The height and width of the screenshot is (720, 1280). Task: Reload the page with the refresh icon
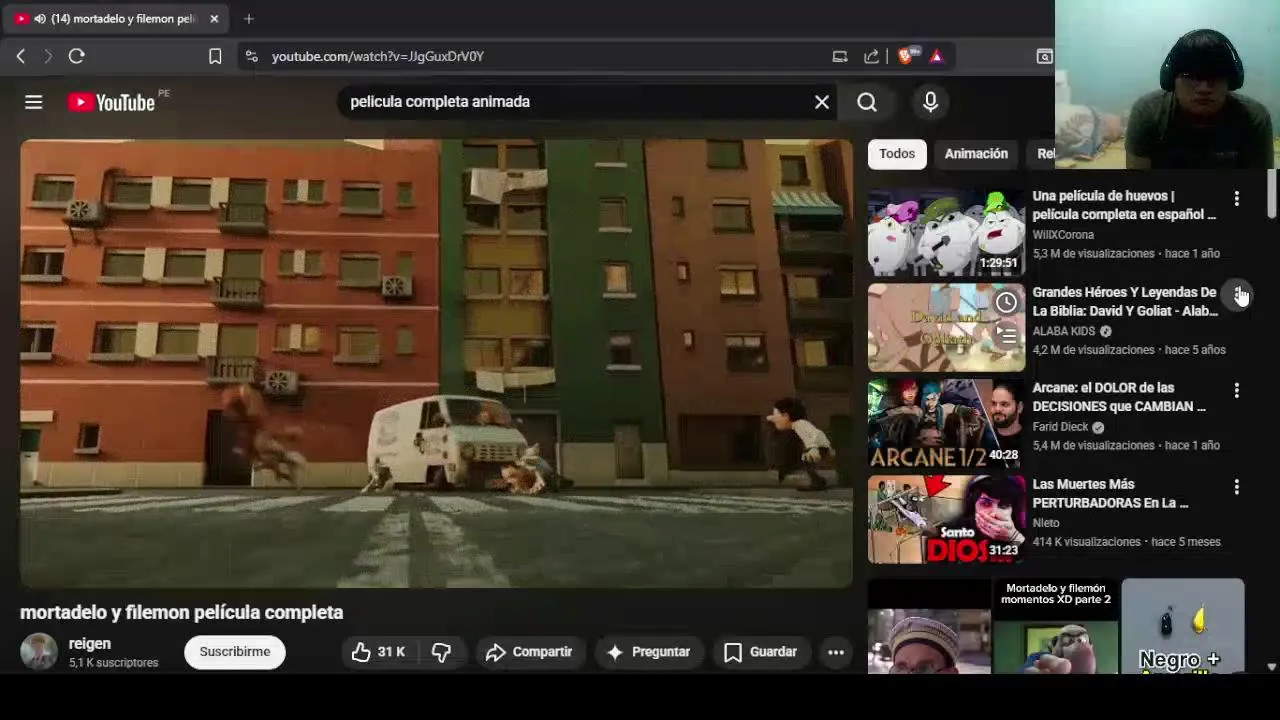(x=76, y=57)
